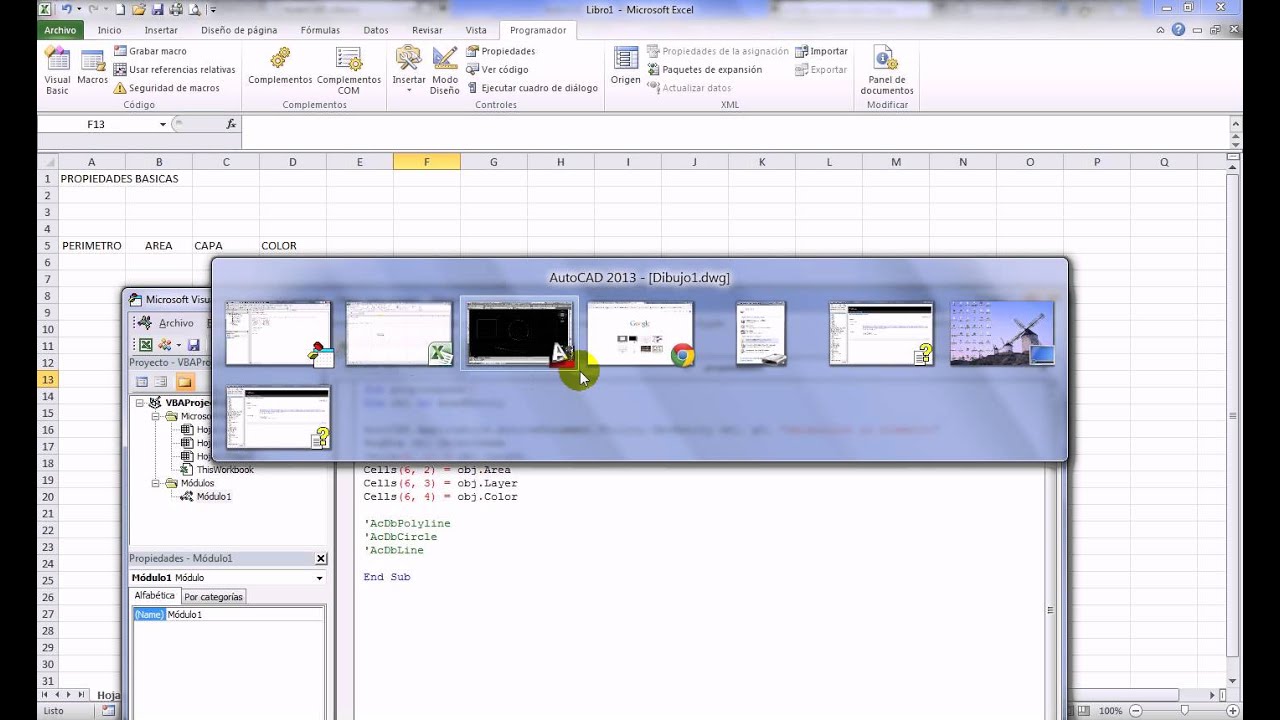Click the Excel Help question mark icon

1179,30
